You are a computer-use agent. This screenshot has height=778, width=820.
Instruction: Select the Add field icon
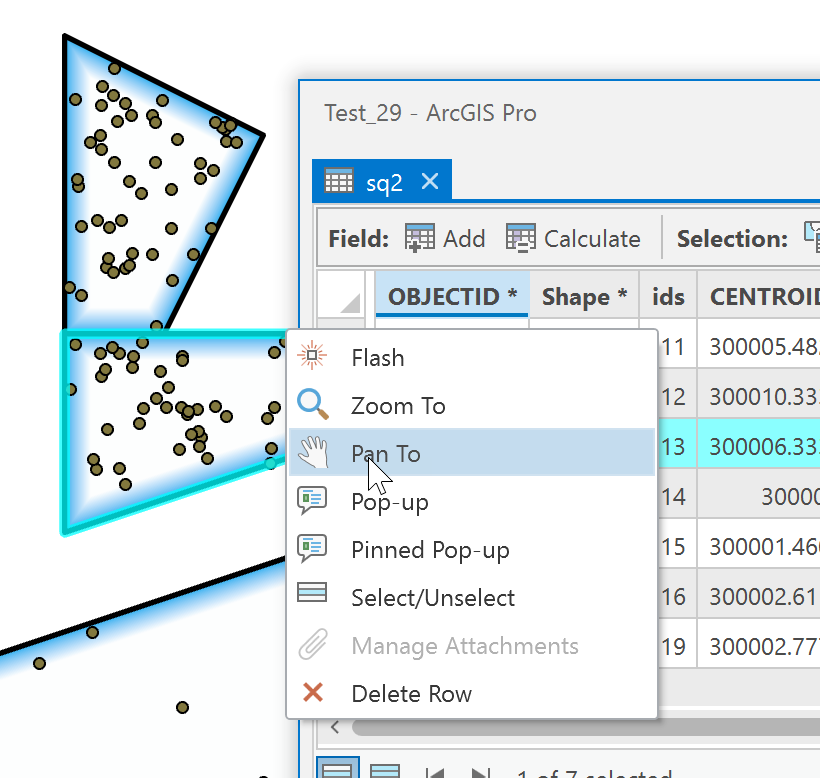coord(420,238)
